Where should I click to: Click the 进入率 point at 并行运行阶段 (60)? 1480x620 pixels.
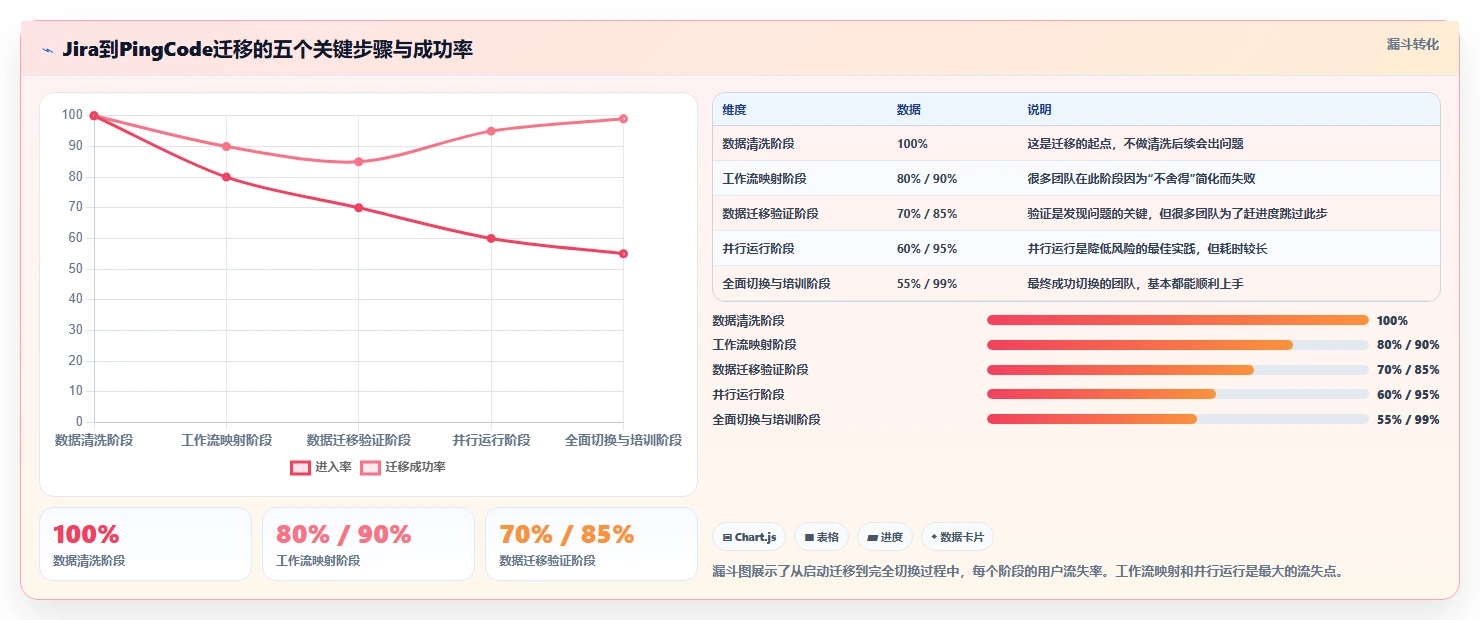click(x=491, y=238)
